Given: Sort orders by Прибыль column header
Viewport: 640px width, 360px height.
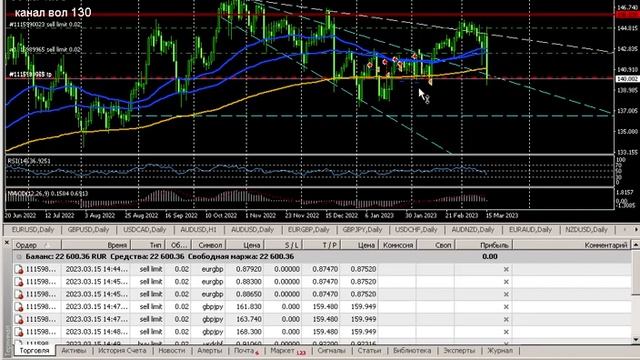Looking at the screenshot, I should click(x=484, y=245).
